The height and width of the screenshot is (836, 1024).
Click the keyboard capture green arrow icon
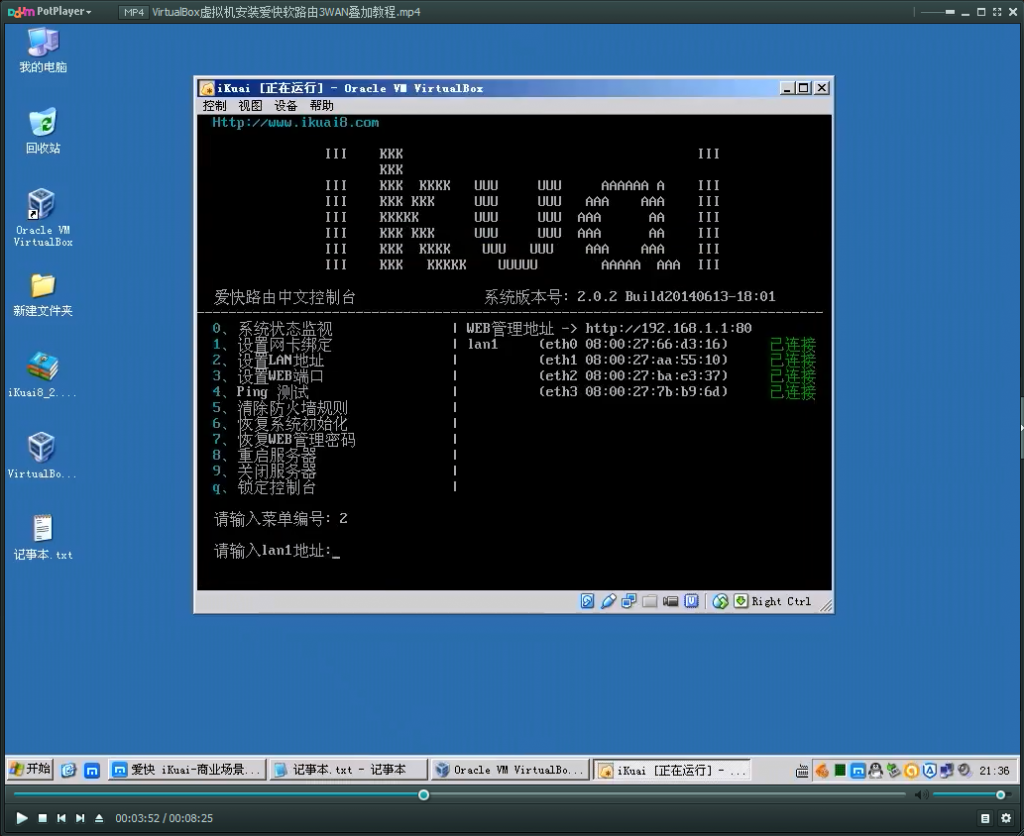[x=741, y=601]
